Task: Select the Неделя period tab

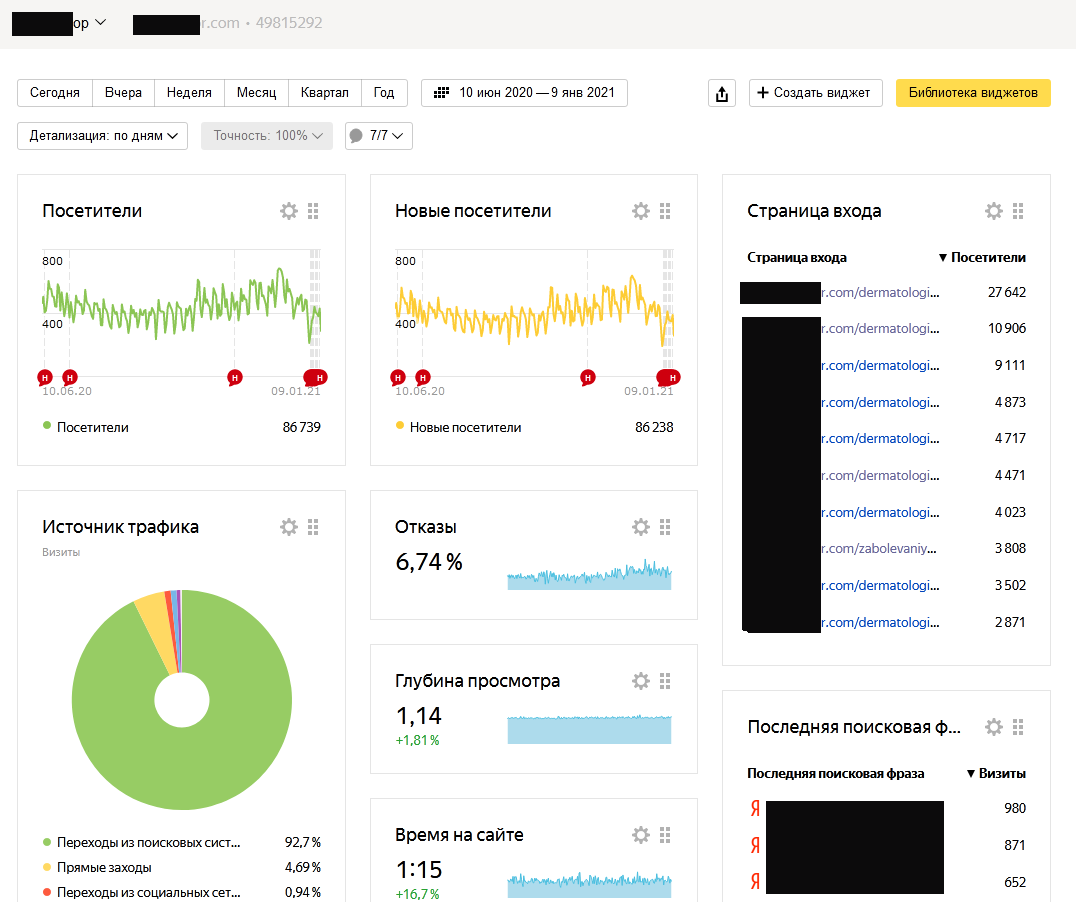Action: 189,93
